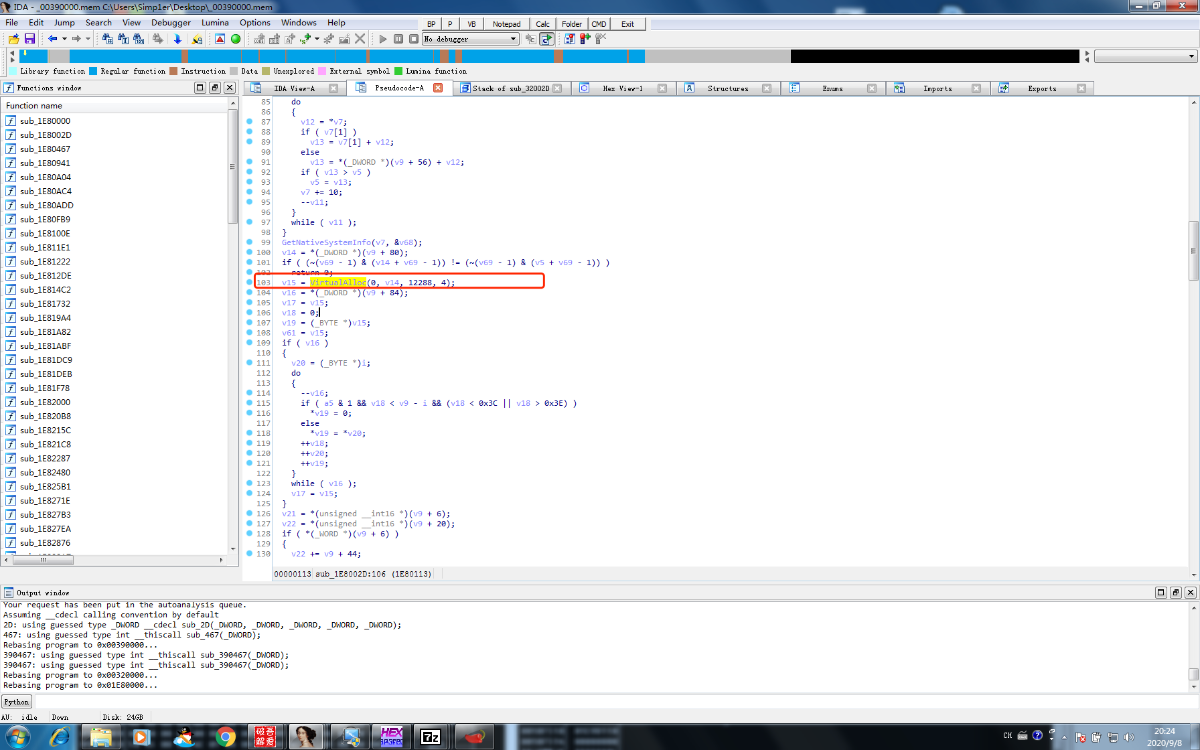Close the Functions window panel
The width and height of the screenshot is (1200, 750).
point(229,88)
